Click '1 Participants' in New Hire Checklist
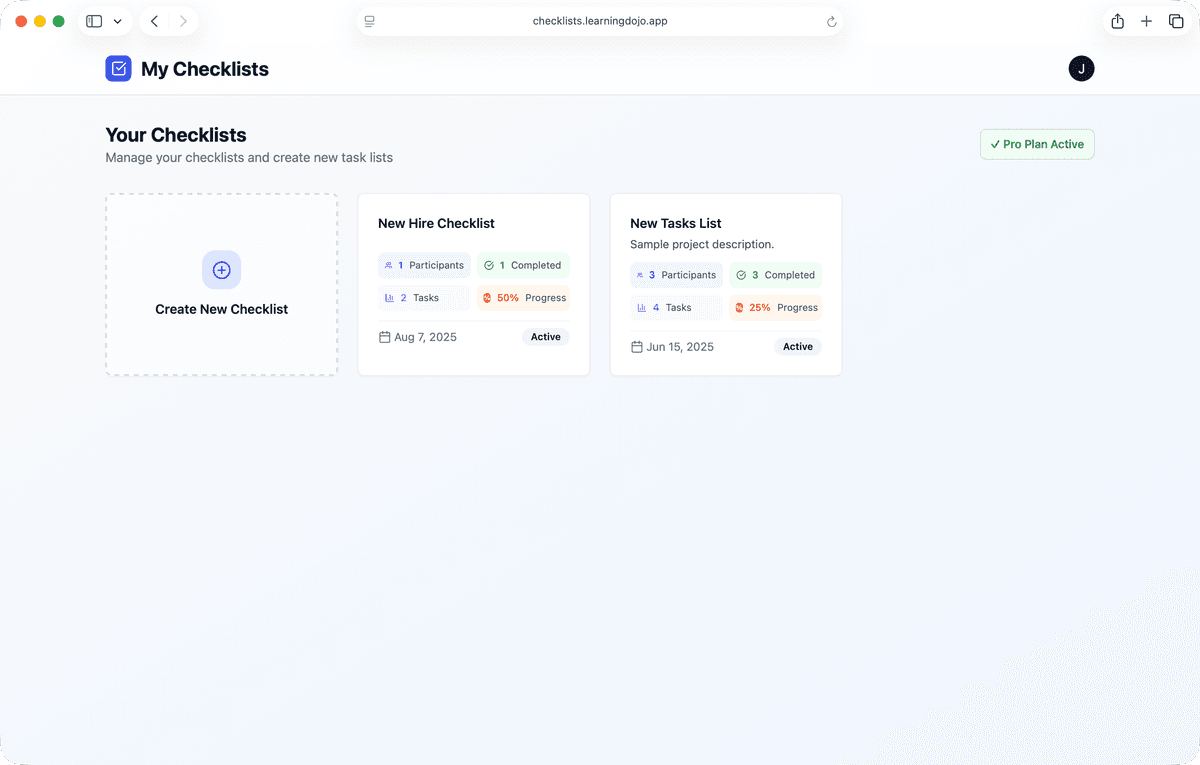The width and height of the screenshot is (1200, 765). pyautogui.click(x=424, y=265)
